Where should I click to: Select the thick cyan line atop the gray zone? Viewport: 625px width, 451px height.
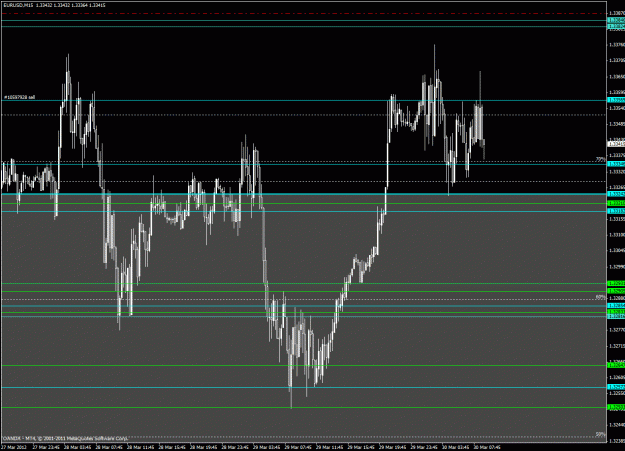click(303, 194)
